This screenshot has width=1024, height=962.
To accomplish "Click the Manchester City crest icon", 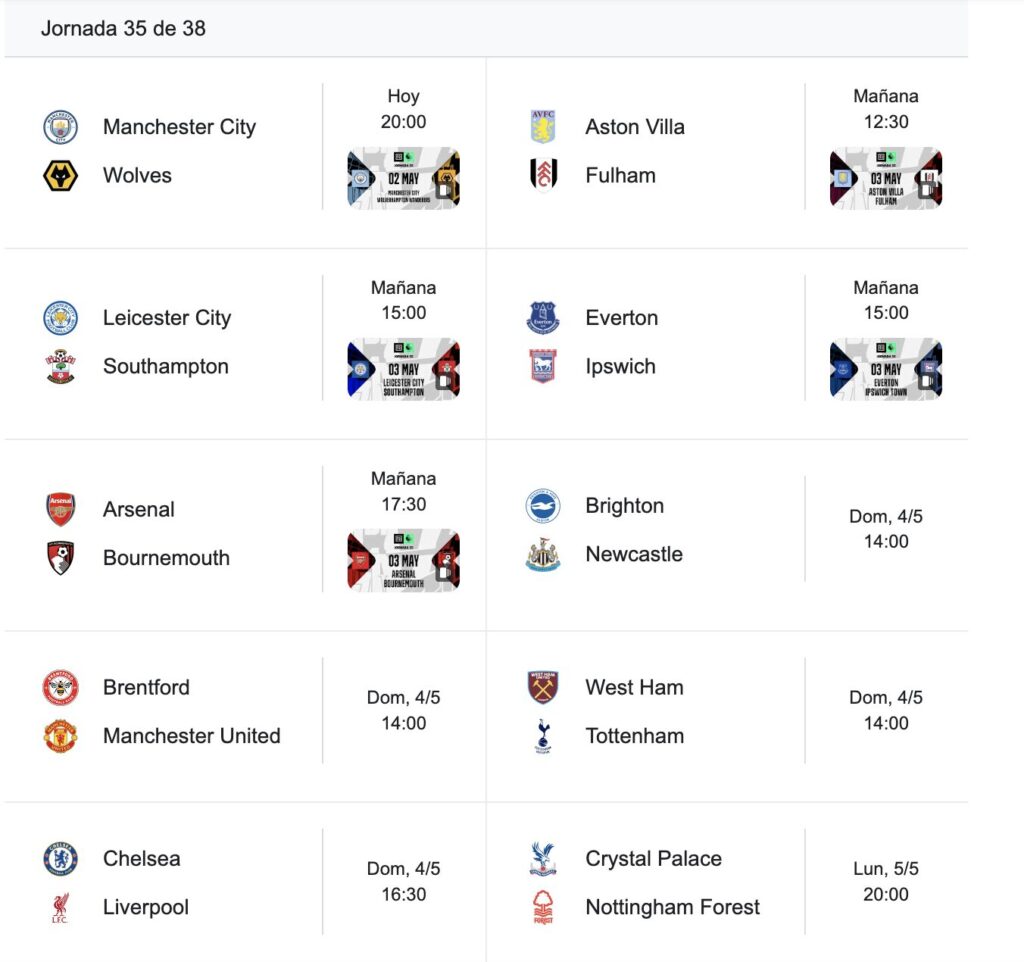I will [60, 127].
